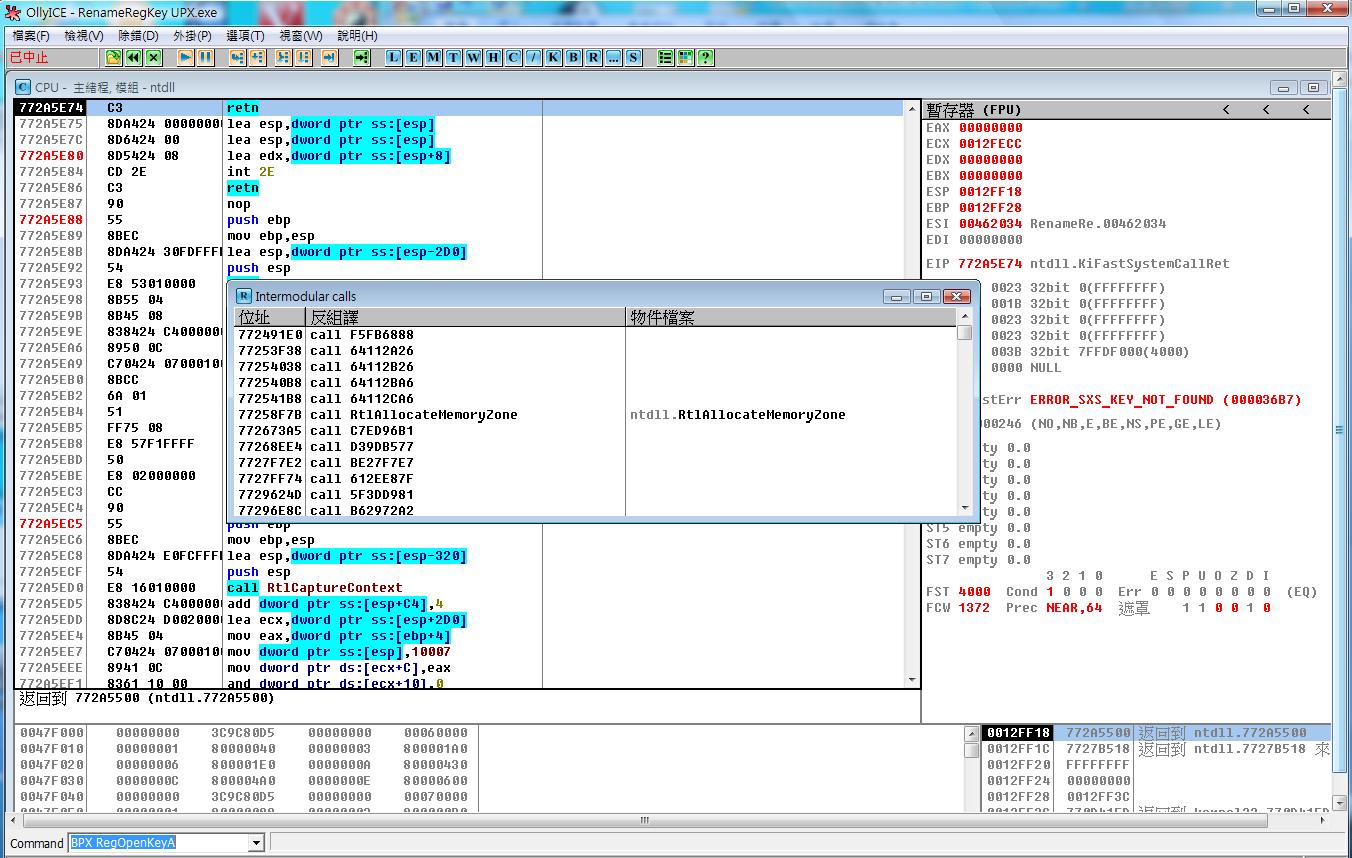The height and width of the screenshot is (858, 1352).
Task: Open Executable modules with the E icon
Action: pos(414,58)
